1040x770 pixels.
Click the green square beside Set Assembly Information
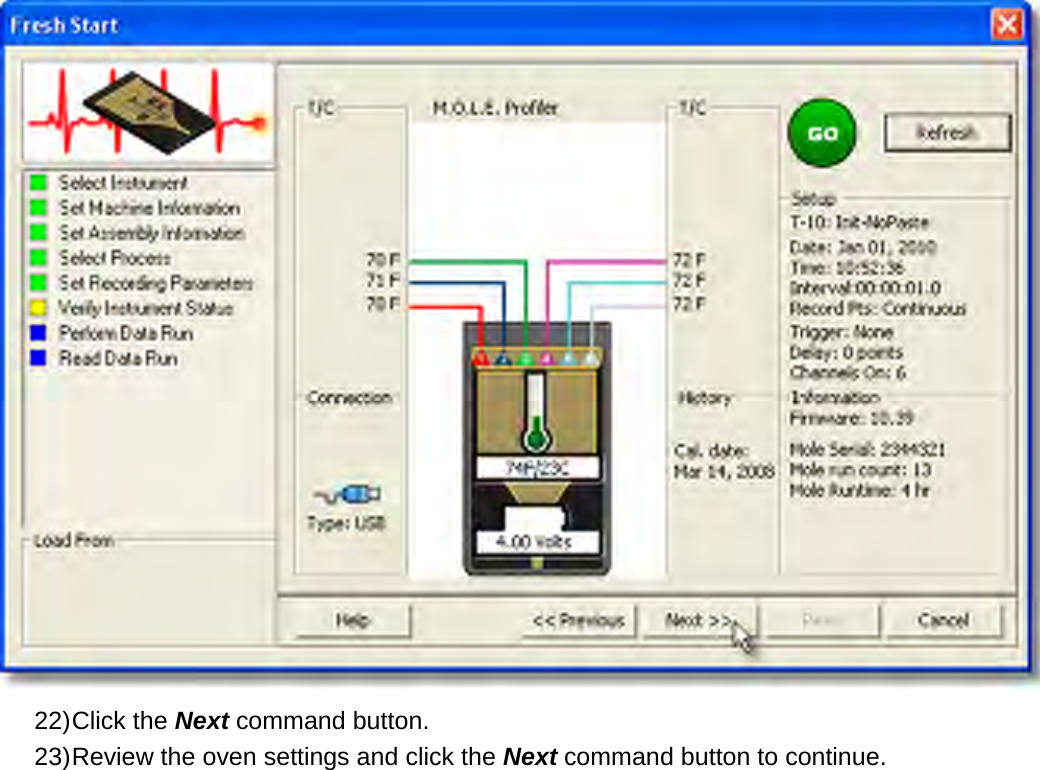click(x=38, y=233)
